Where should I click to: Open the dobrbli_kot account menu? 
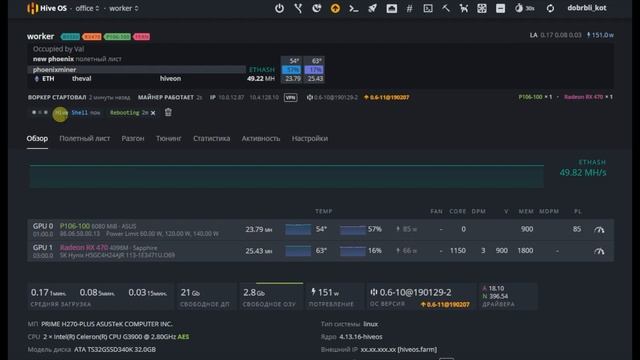587,8
